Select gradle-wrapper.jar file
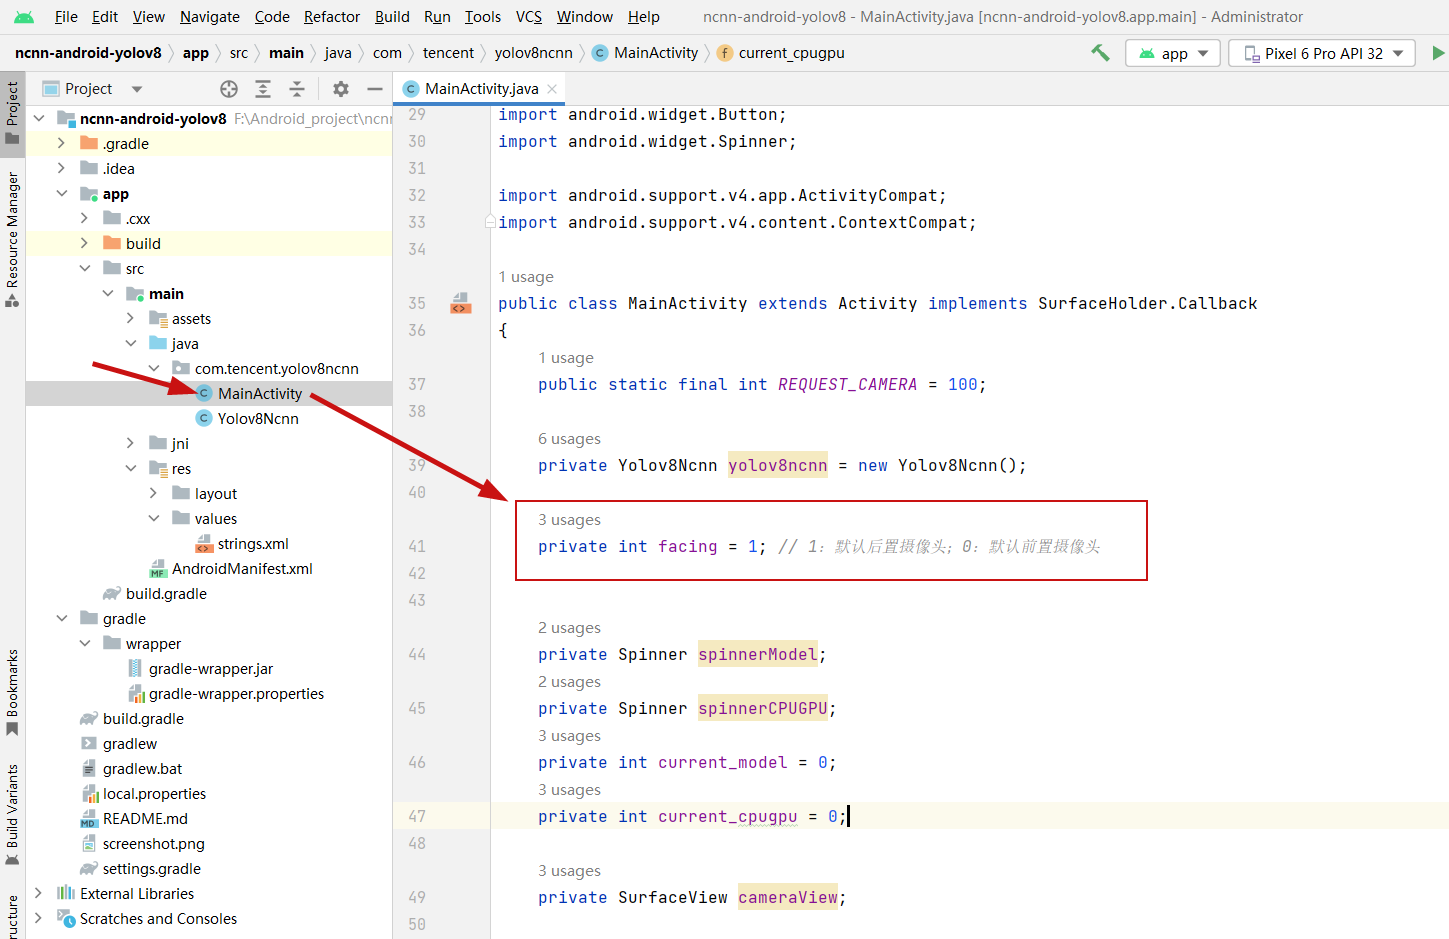 (x=211, y=668)
